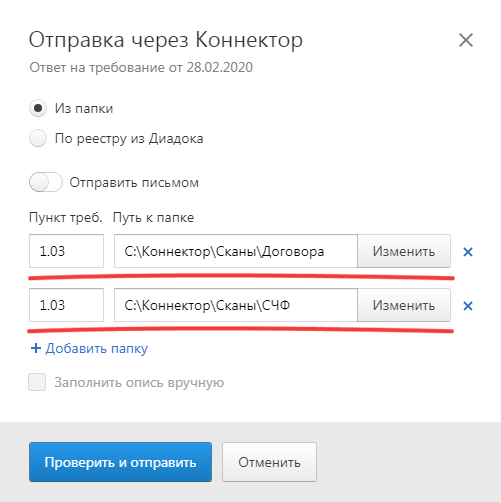Cancel with the Отменить button
501x502 pixels.
point(269,462)
